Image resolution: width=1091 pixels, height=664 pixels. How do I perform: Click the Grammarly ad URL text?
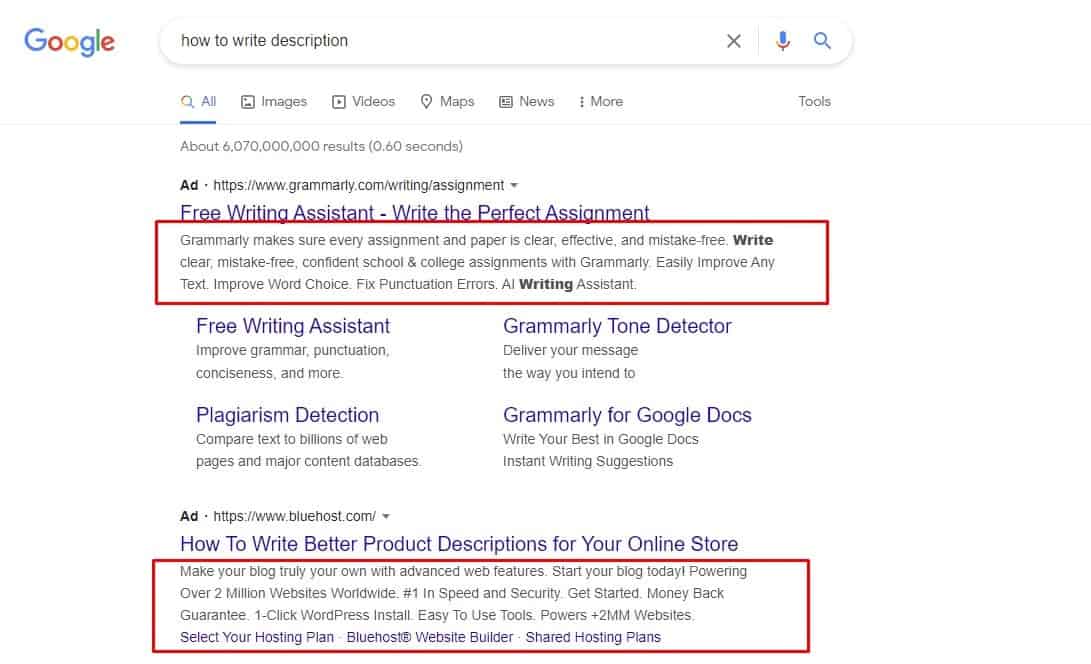coord(359,185)
